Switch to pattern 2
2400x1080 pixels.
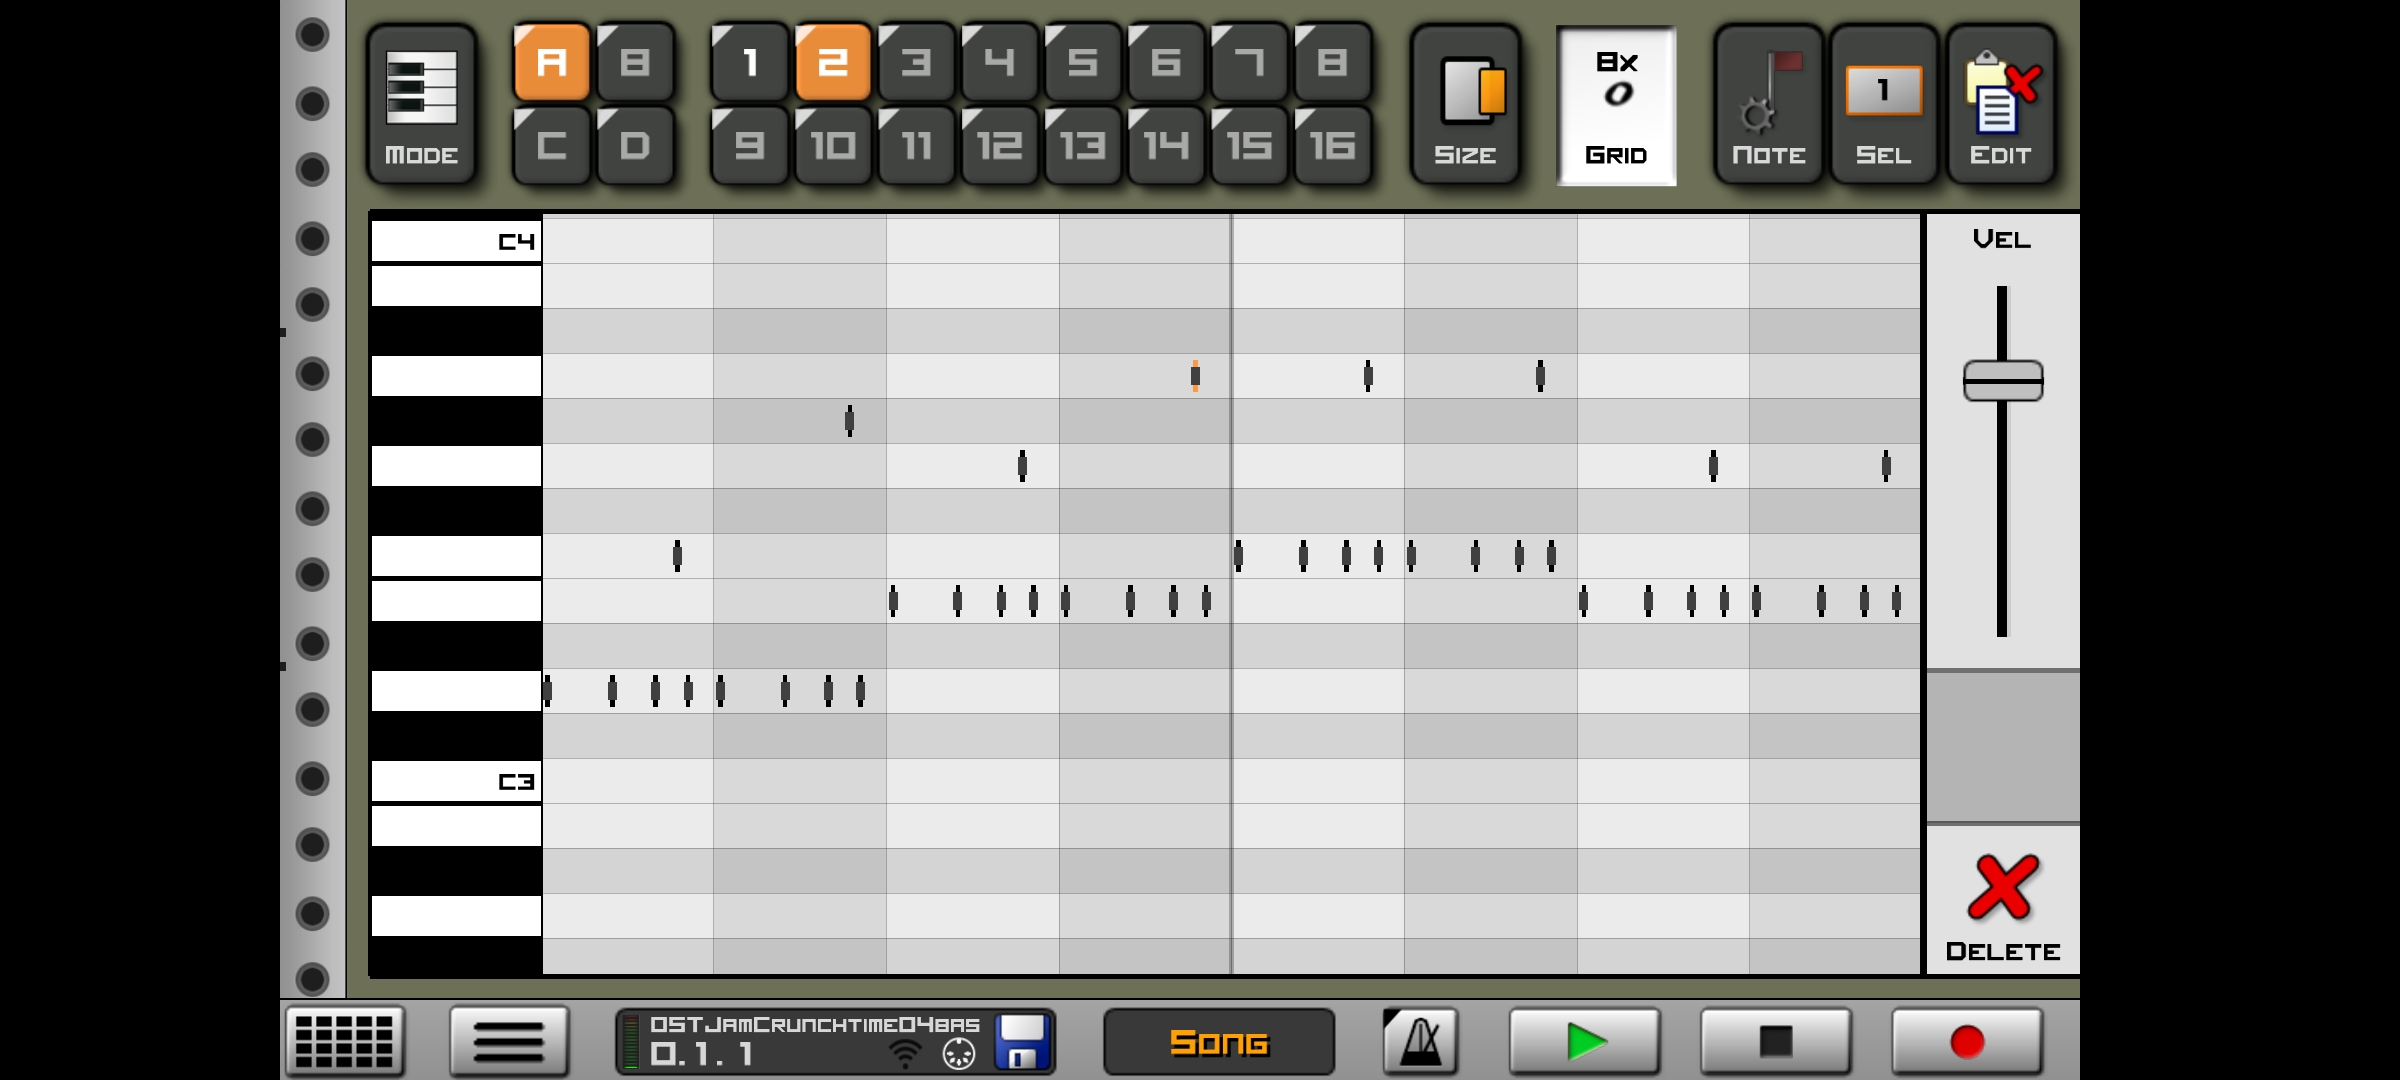coord(833,63)
